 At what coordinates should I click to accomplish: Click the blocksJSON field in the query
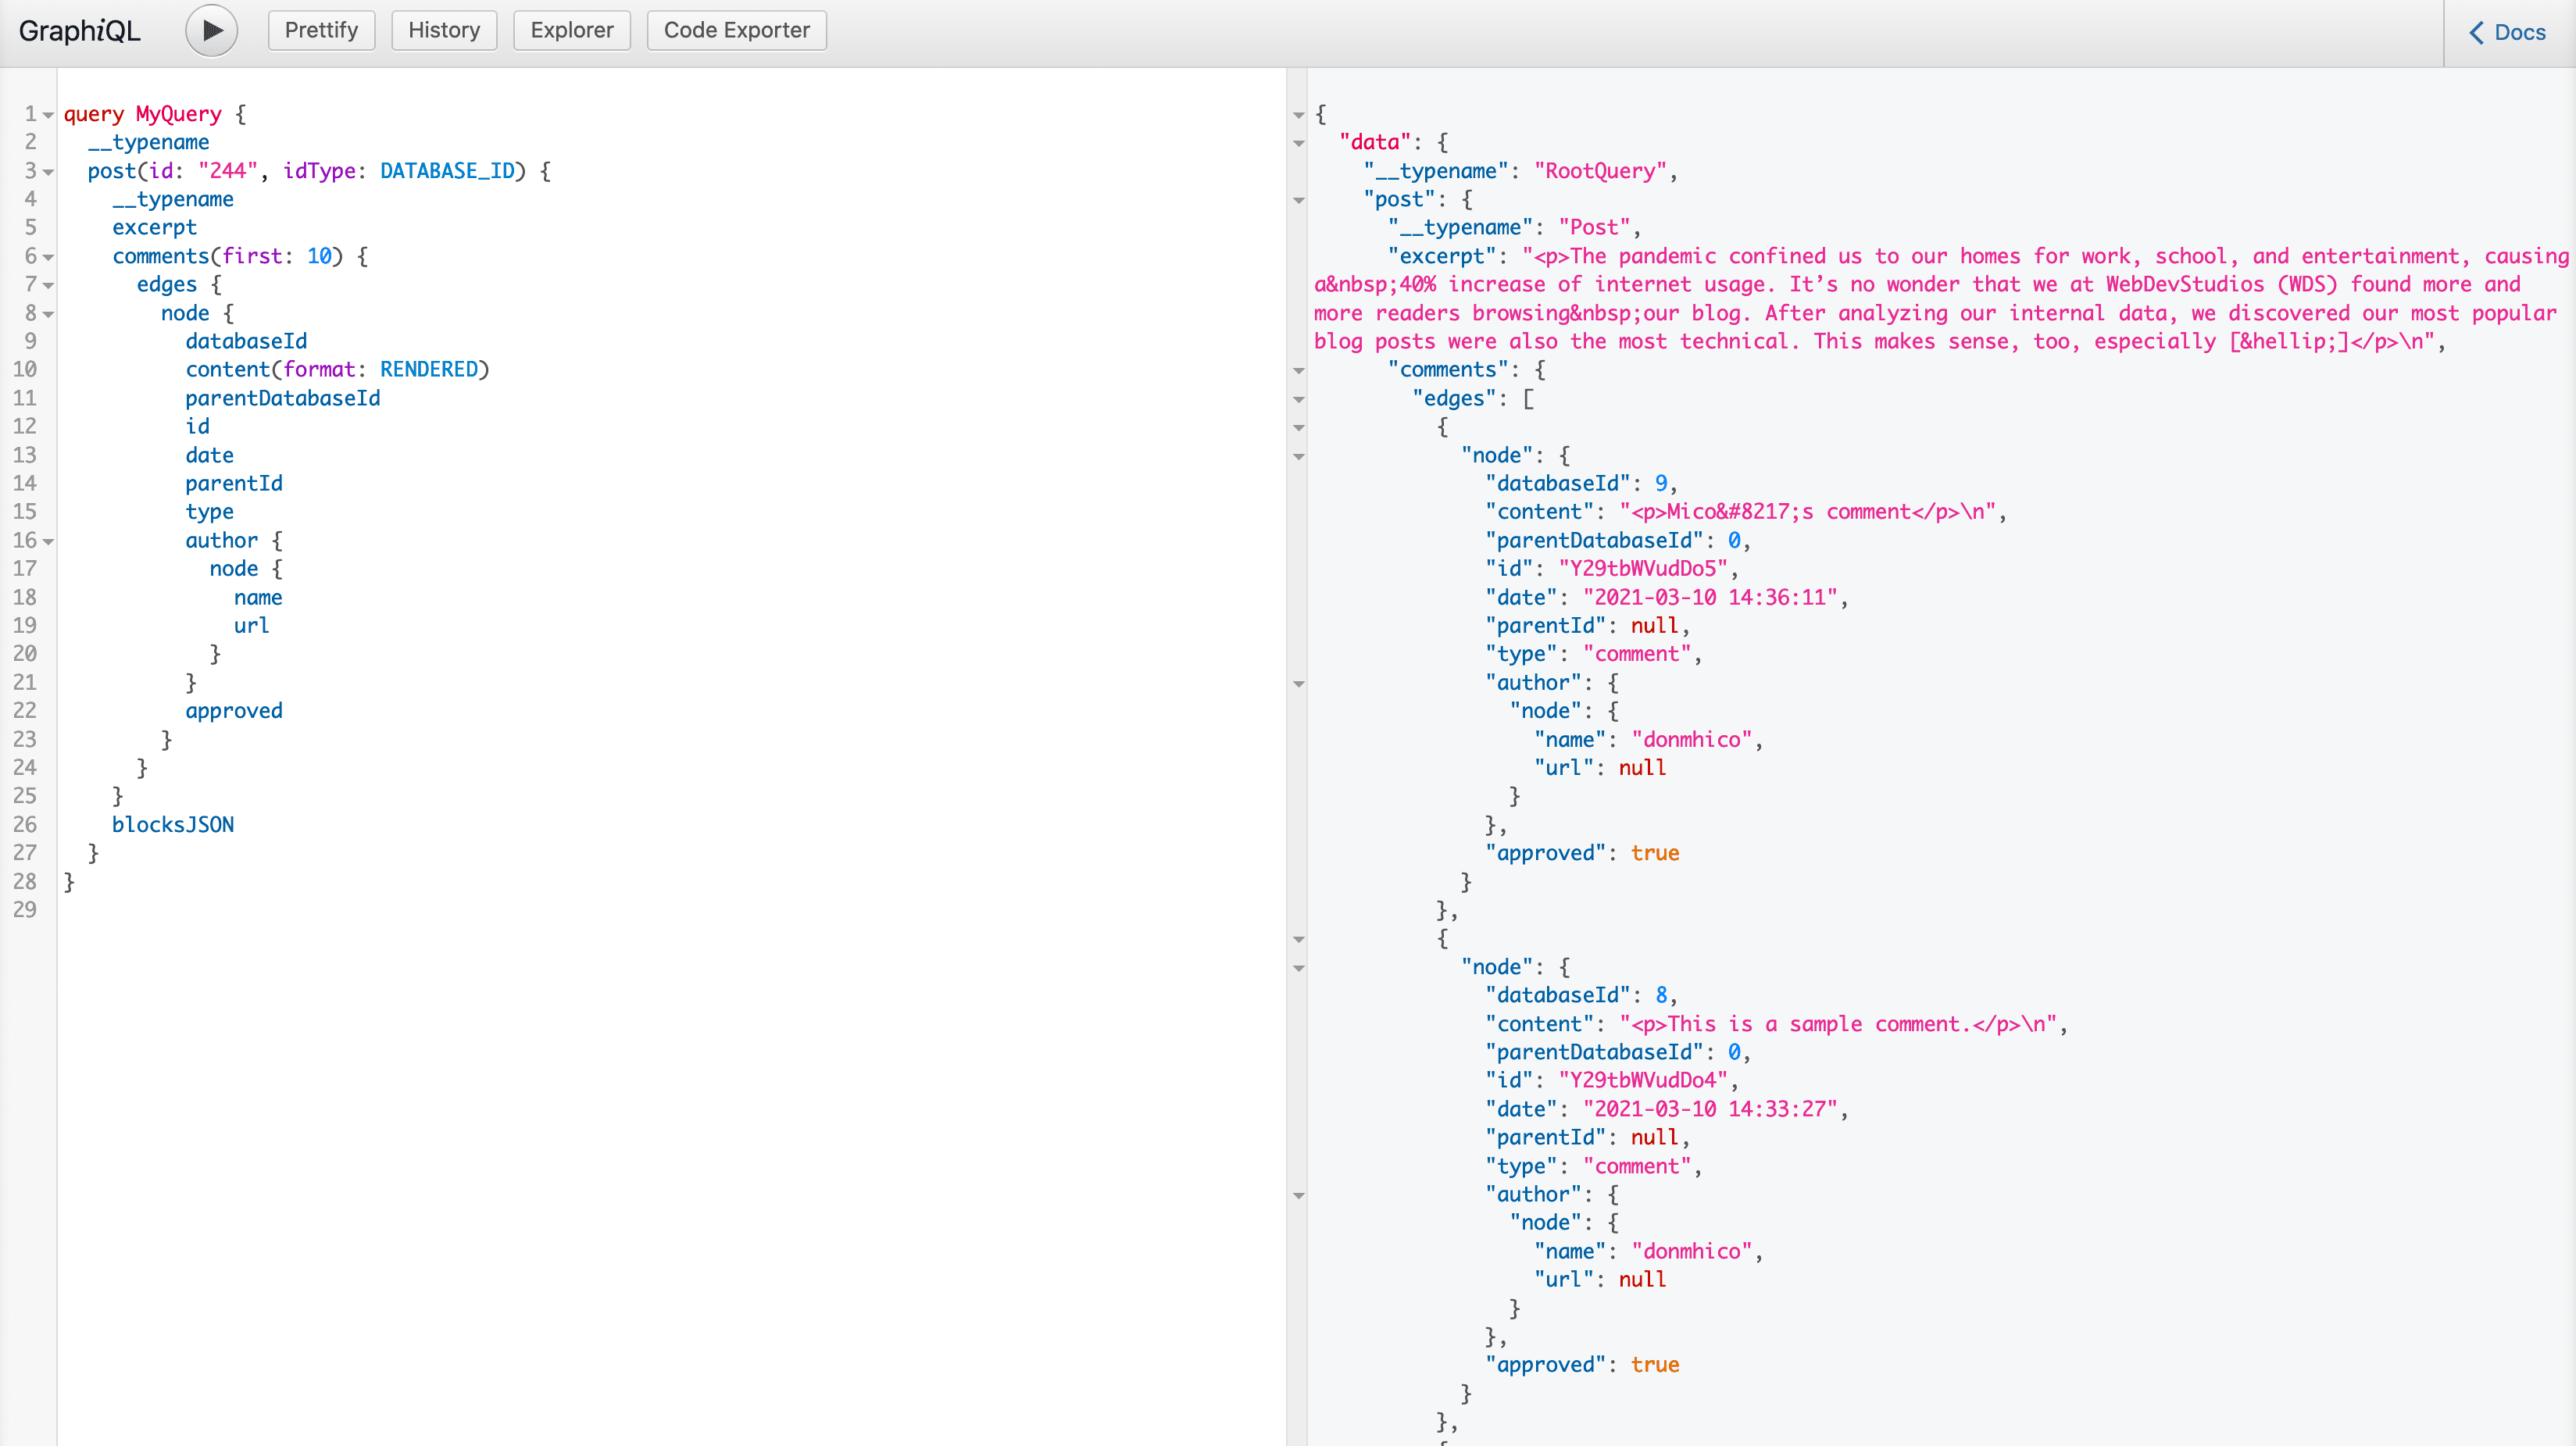(x=173, y=824)
